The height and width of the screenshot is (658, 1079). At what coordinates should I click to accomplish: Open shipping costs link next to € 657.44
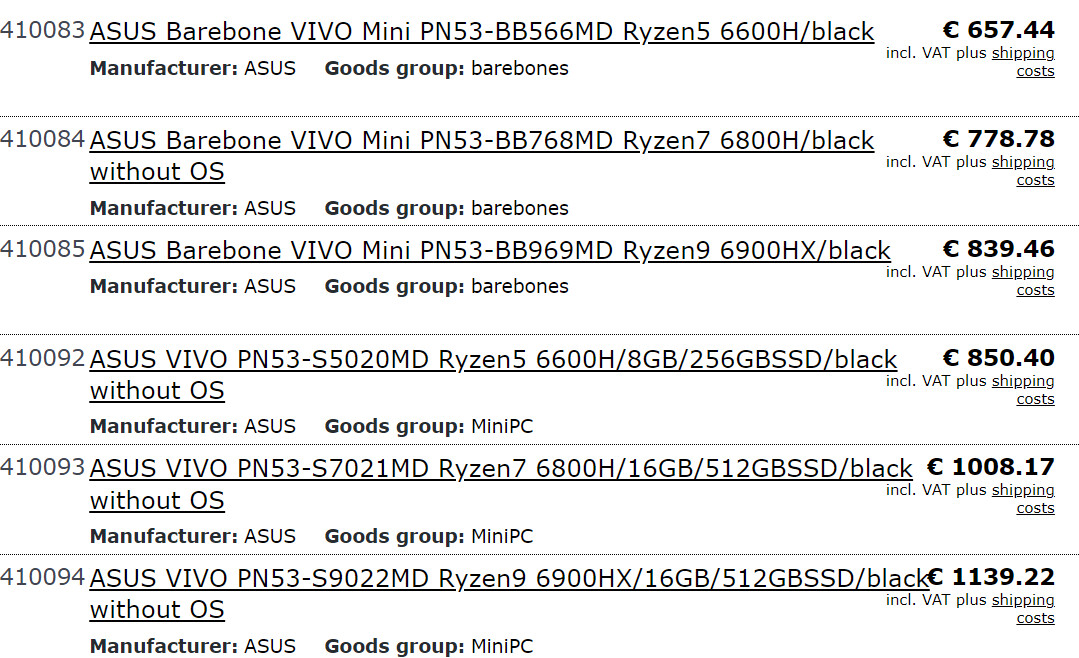click(1023, 52)
